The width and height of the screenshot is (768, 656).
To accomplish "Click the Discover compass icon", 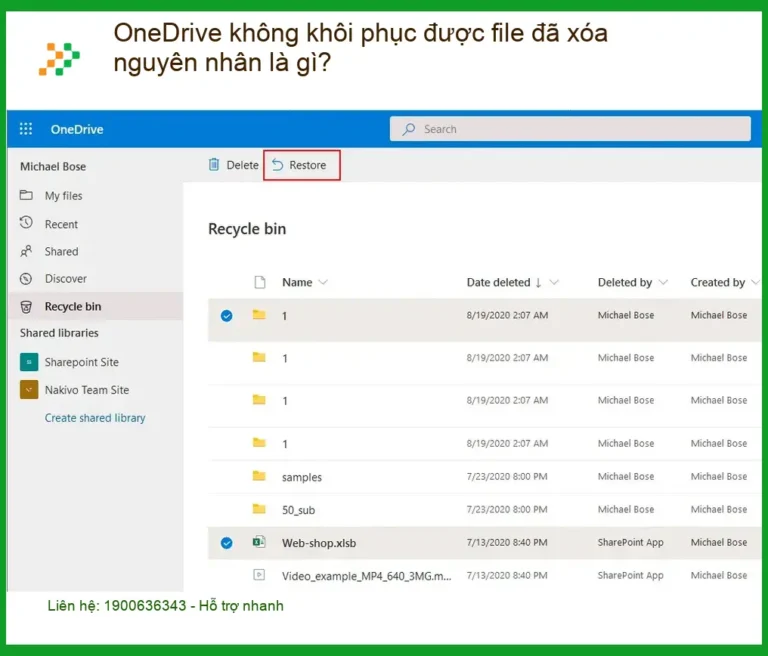I will (x=26, y=279).
